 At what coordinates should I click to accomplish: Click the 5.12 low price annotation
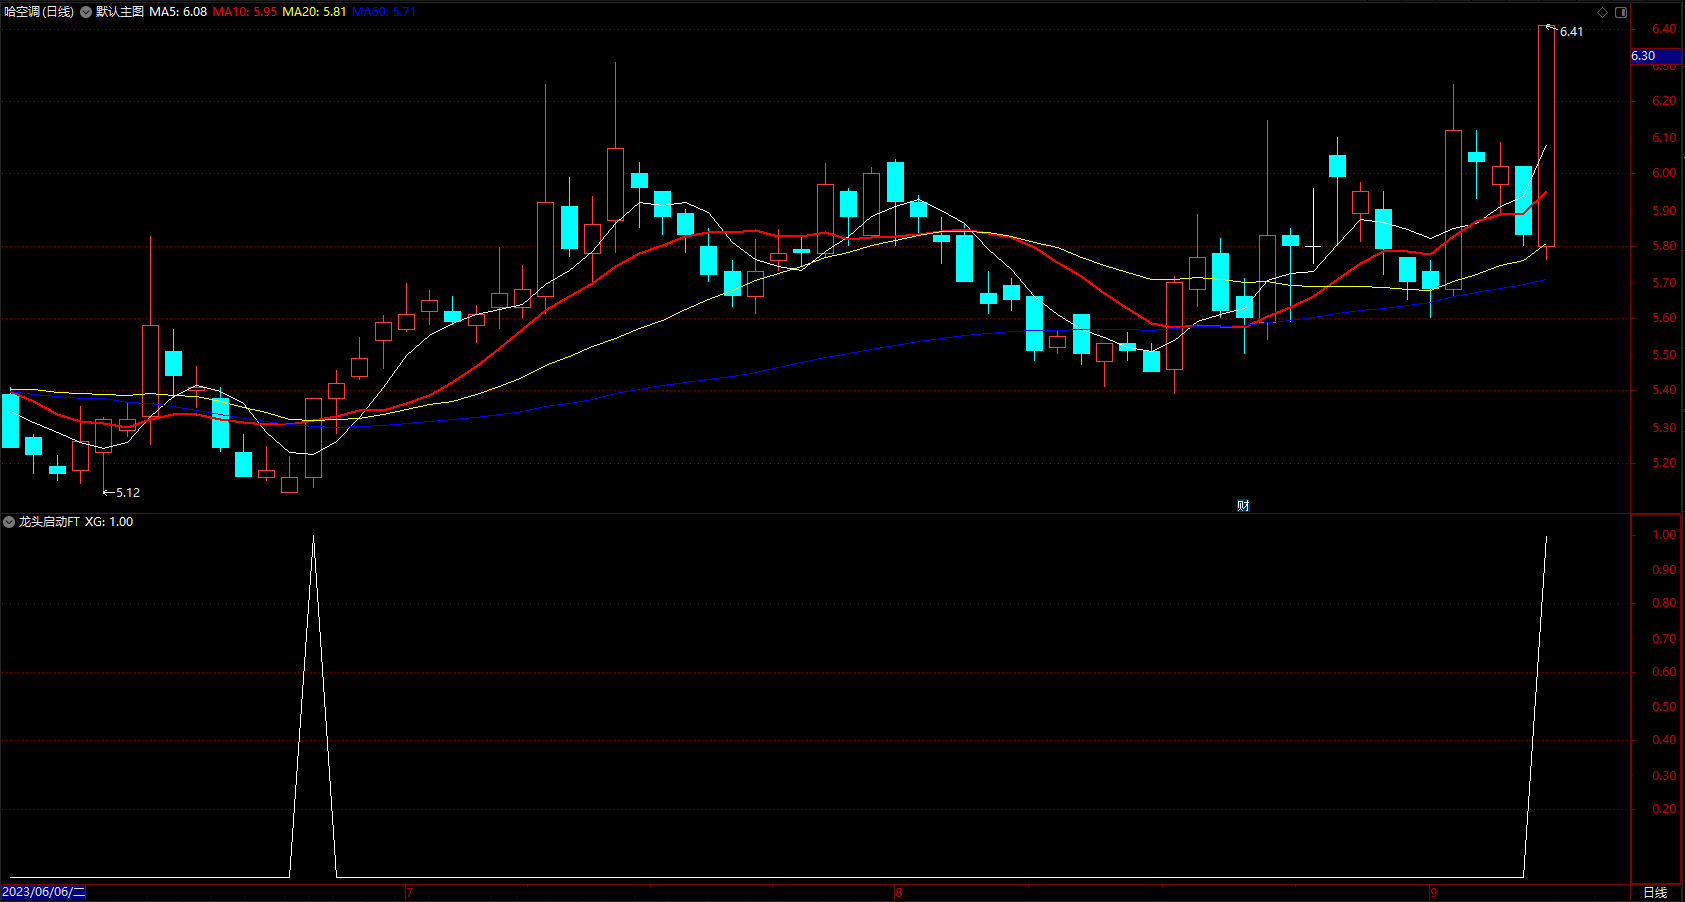(128, 493)
